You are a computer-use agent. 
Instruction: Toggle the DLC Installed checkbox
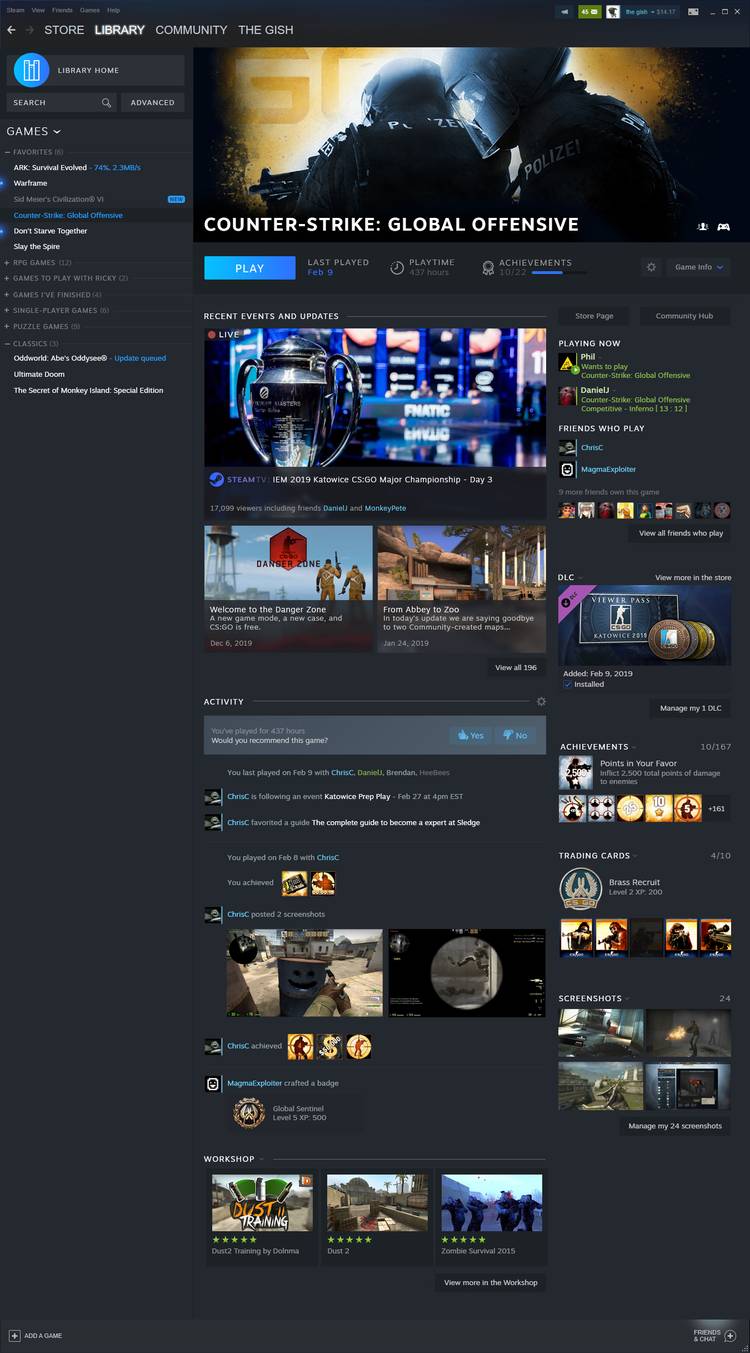coord(567,684)
